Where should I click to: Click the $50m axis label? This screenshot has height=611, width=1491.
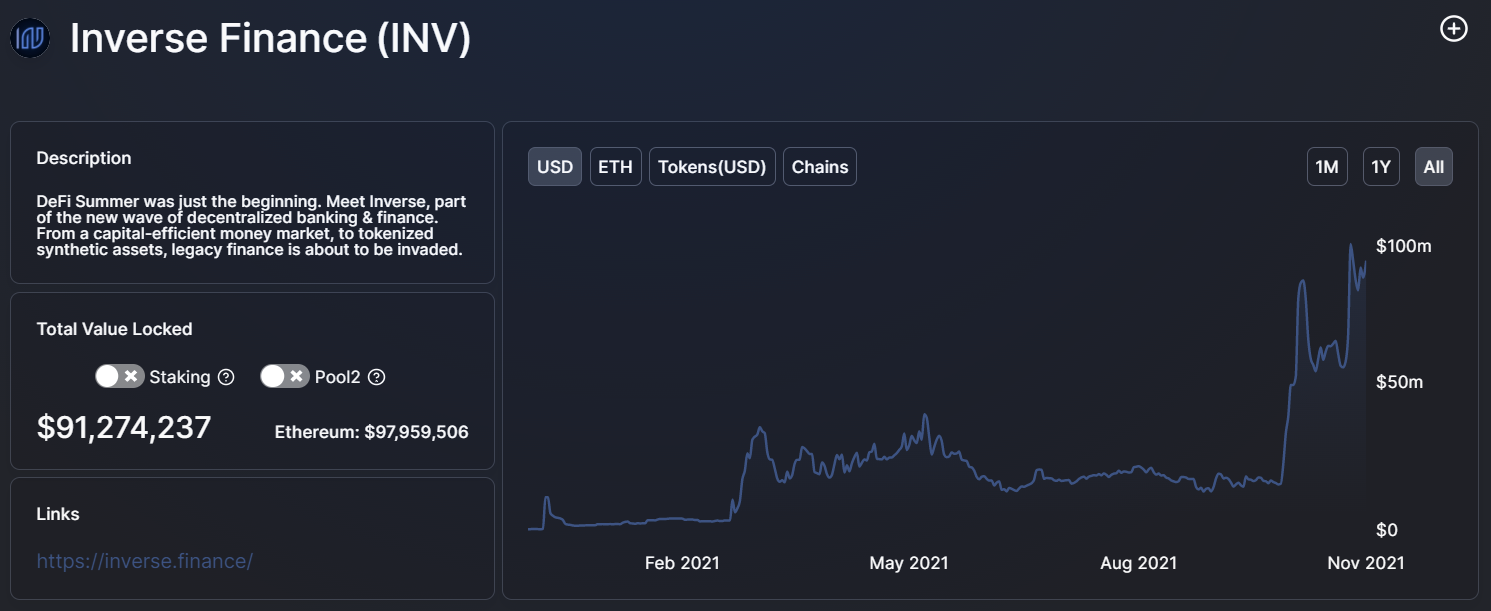click(1400, 382)
